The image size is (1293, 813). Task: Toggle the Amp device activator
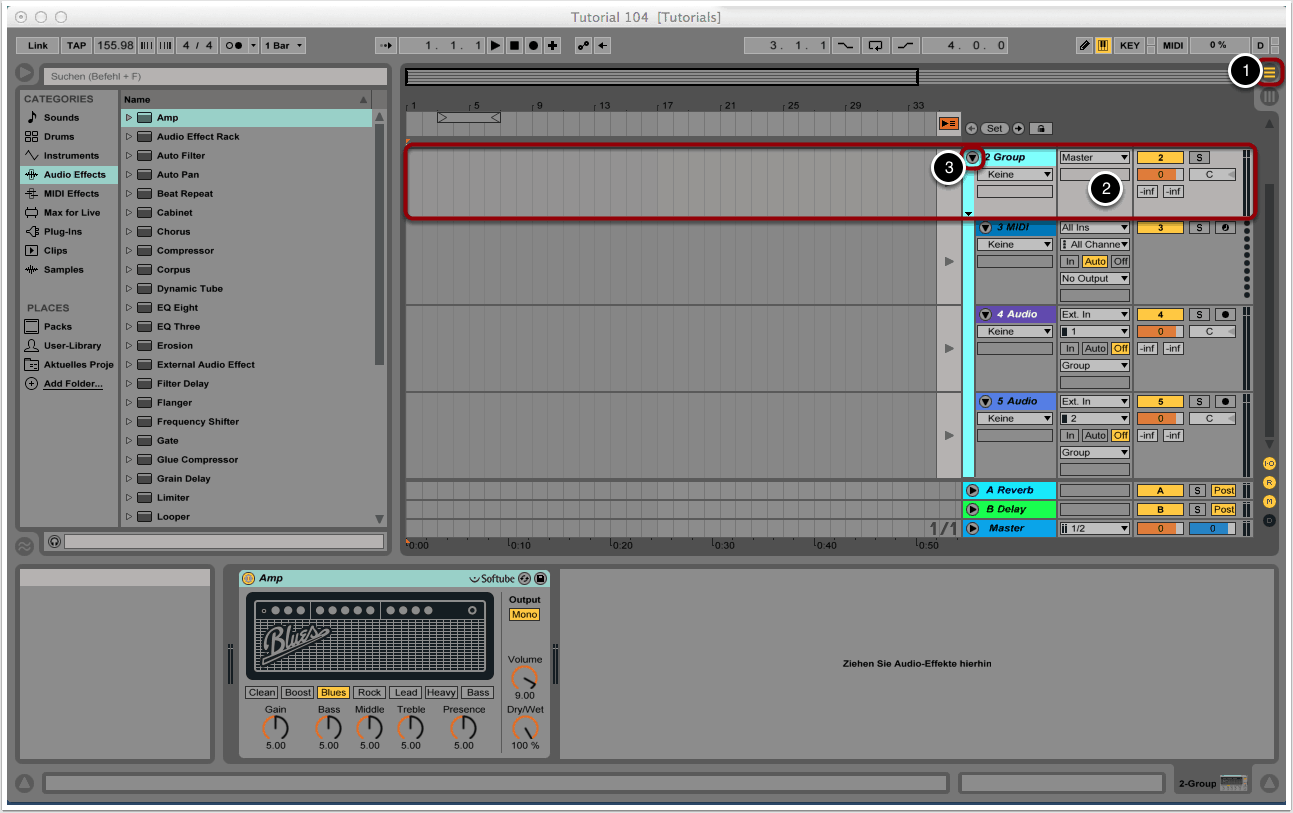tap(248, 579)
